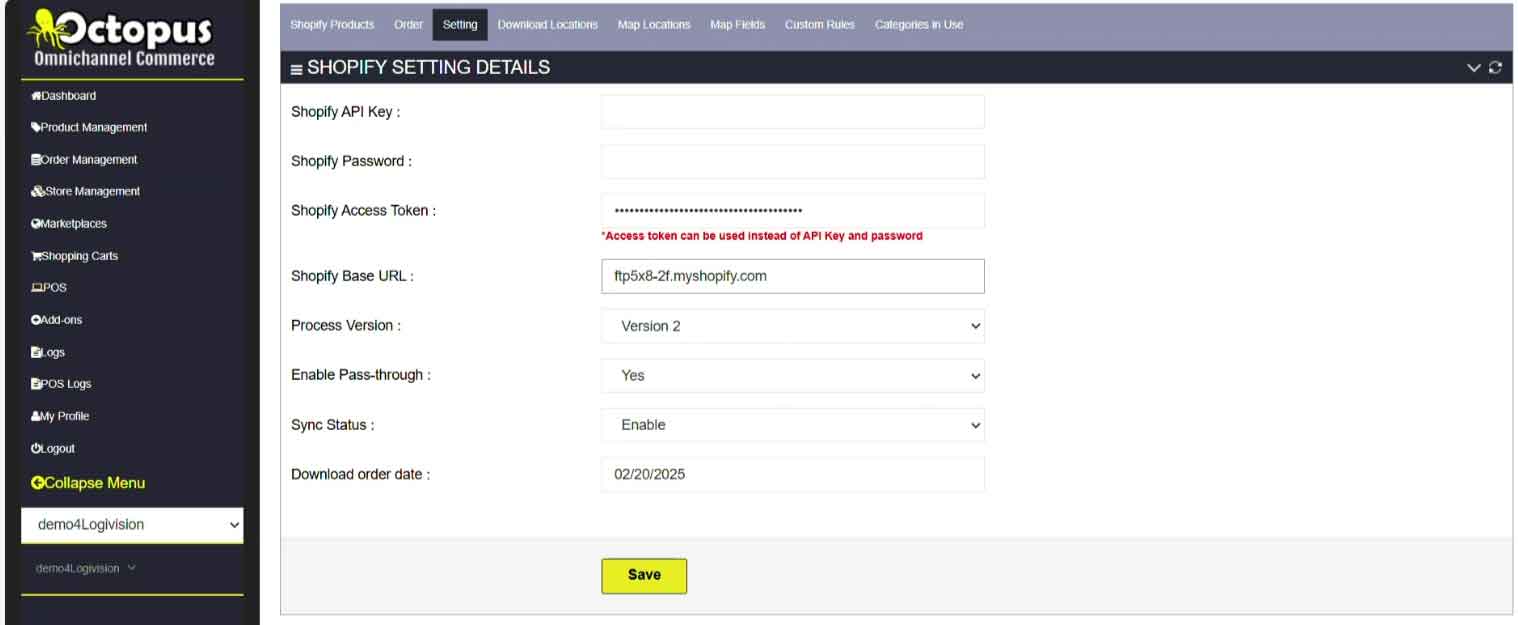The height and width of the screenshot is (625, 1518).
Task: Click the red access token note text
Action: coord(762,237)
